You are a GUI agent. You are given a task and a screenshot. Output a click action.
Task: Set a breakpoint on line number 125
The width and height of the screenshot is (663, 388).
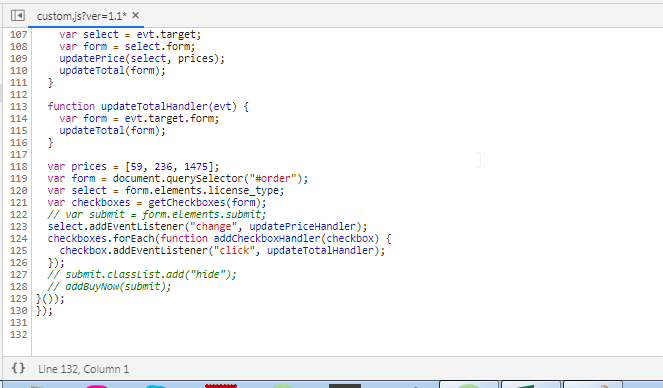(x=19, y=251)
